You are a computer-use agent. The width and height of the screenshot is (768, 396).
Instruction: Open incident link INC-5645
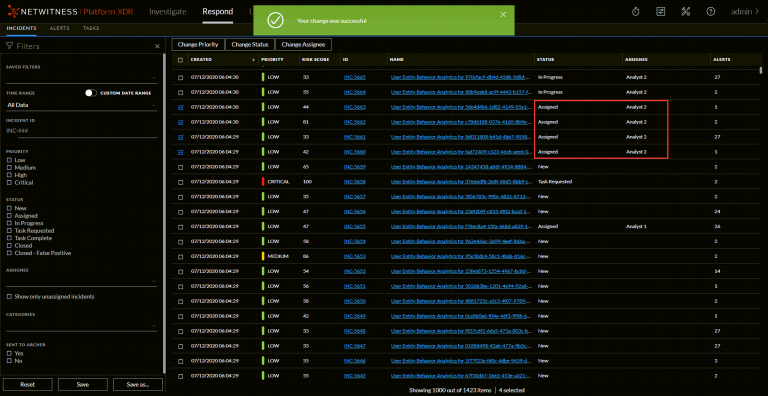(x=355, y=376)
